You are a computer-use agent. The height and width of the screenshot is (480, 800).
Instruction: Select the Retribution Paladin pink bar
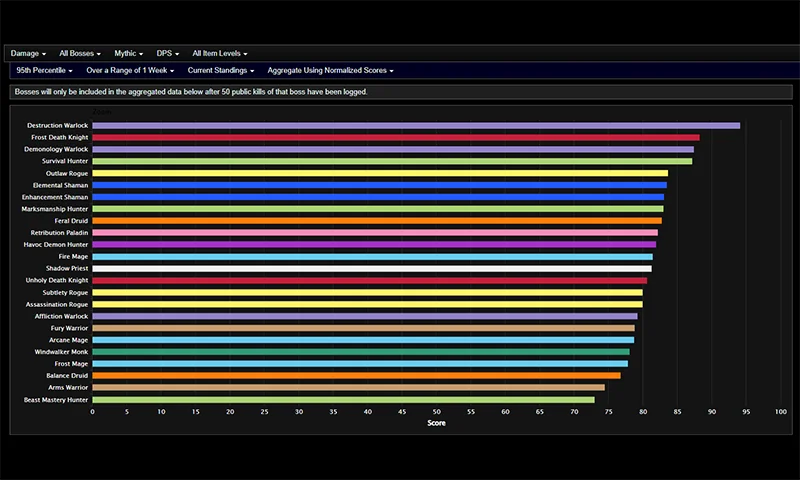pyautogui.click(x=375, y=232)
